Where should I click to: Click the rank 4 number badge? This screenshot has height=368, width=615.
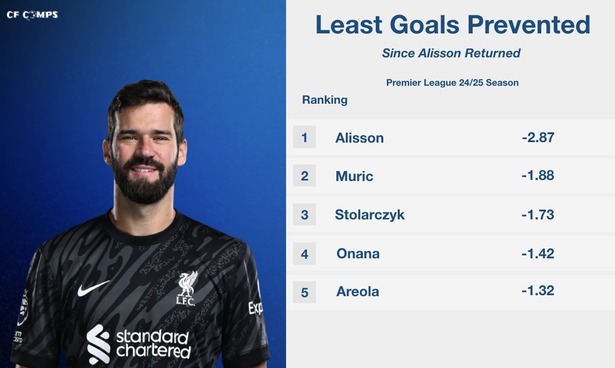coord(304,253)
